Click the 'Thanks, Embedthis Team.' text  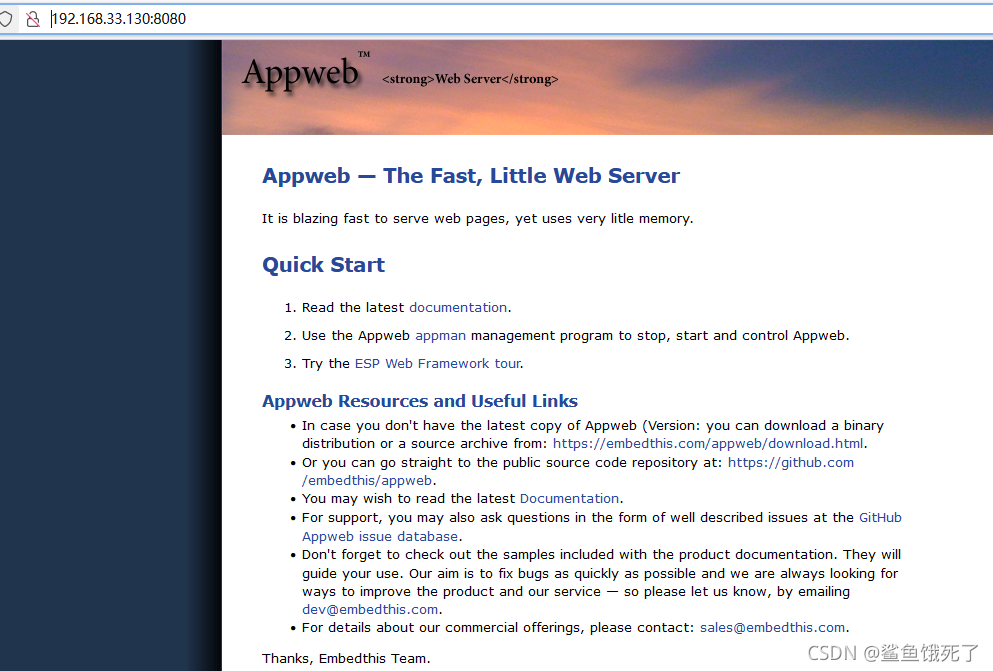click(346, 658)
